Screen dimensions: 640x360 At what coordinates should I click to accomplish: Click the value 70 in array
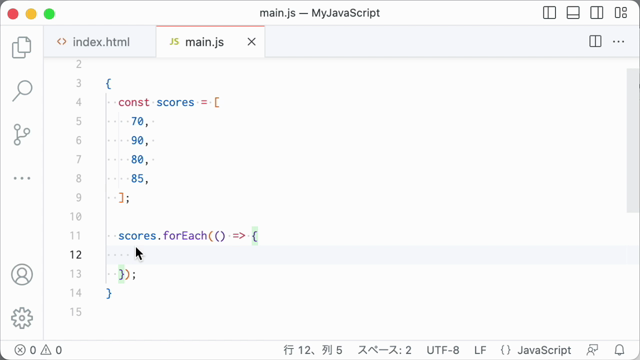(137, 121)
